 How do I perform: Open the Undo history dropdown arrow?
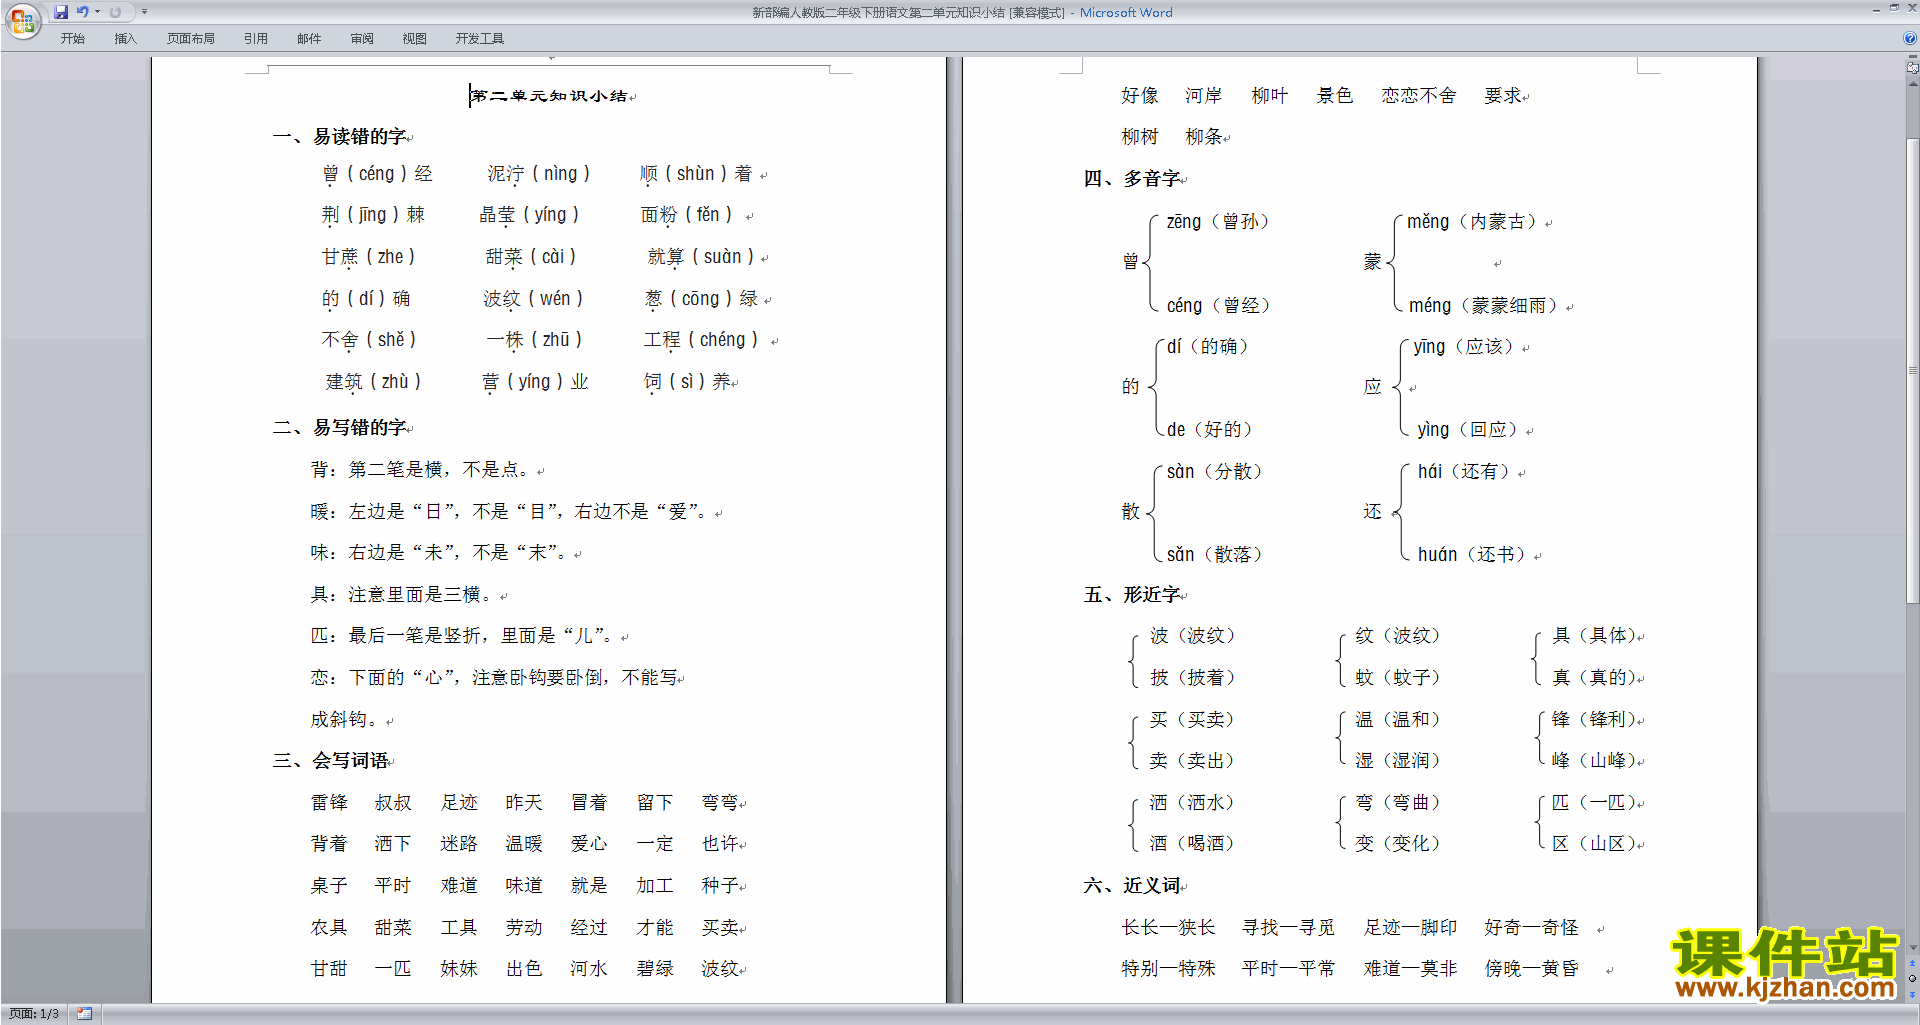97,12
